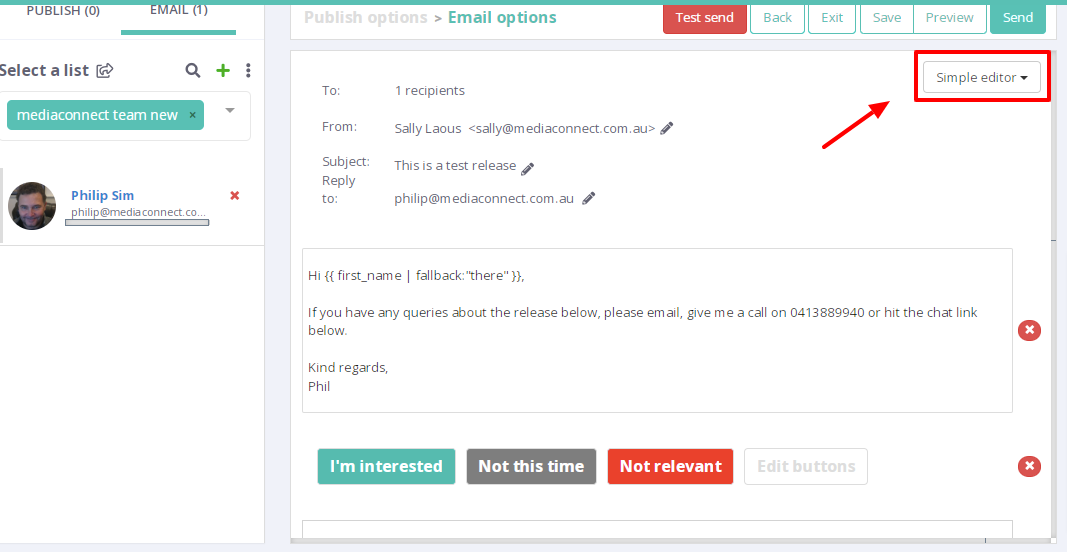
Task: Edit the Reply to address with the pencil icon
Action: point(589,198)
